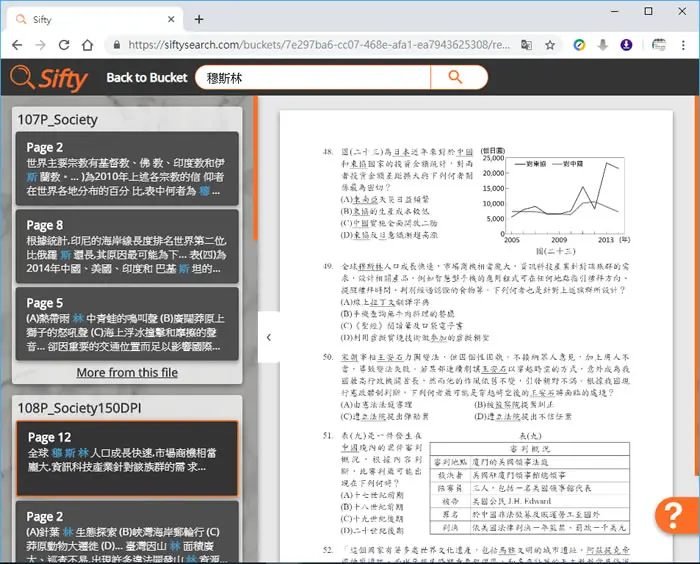The width and height of the screenshot is (700, 564).
Task: Open a new browser tab
Action: click(199, 19)
